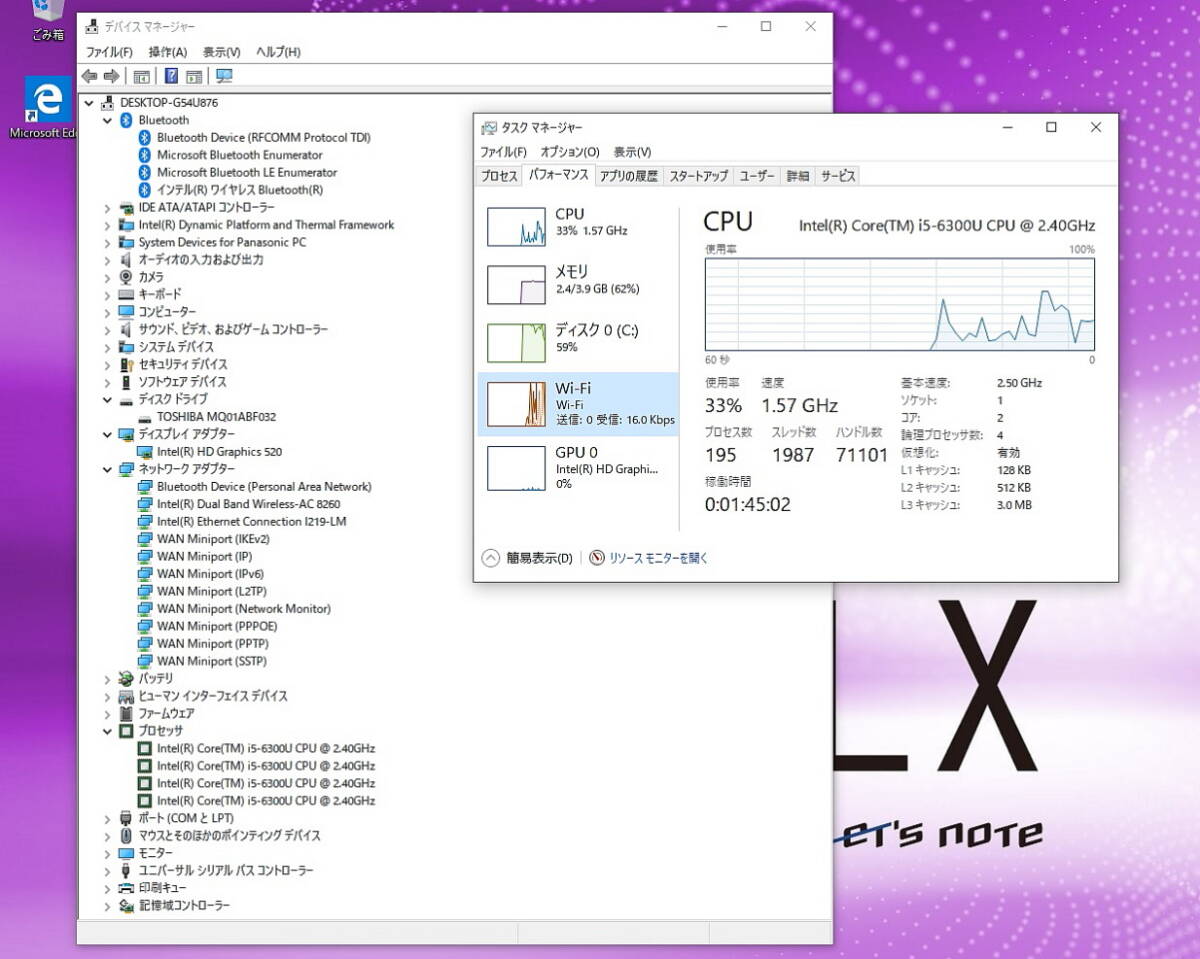Screen dimensions: 1200x959
Task: Click the DESKTOP-G54U876 computer icon
Action: pos(107,102)
